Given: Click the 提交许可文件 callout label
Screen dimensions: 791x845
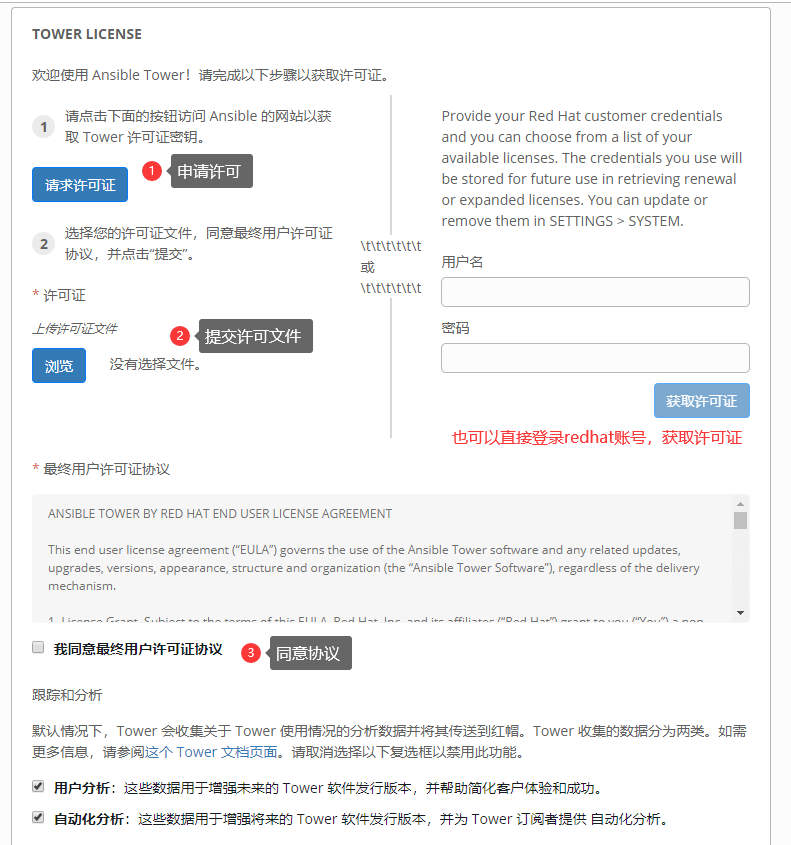Looking at the screenshot, I should coord(255,336).
